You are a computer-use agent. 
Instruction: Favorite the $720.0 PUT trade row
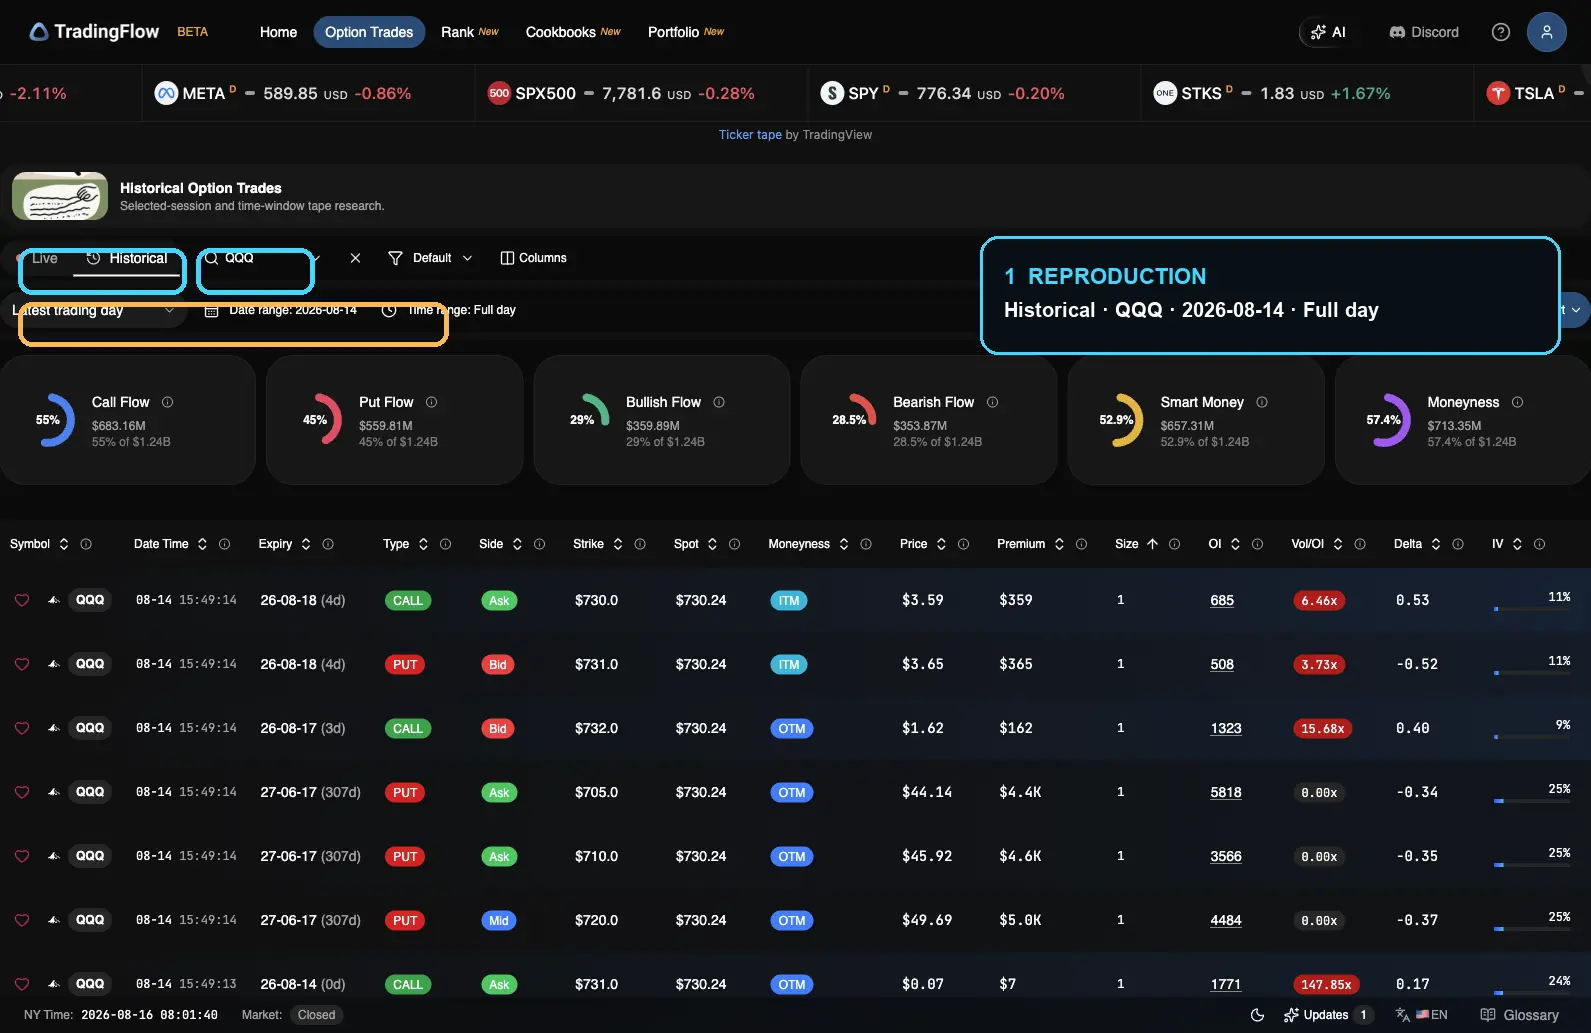22,920
